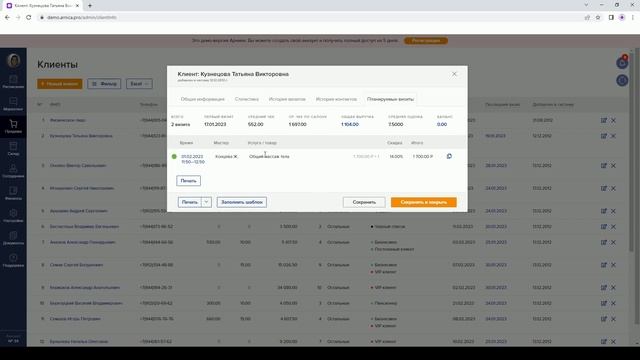Image resolution: width=640 pixels, height=360 pixels.
Task: Click Сохранить button
Action: pyautogui.click(x=364, y=202)
